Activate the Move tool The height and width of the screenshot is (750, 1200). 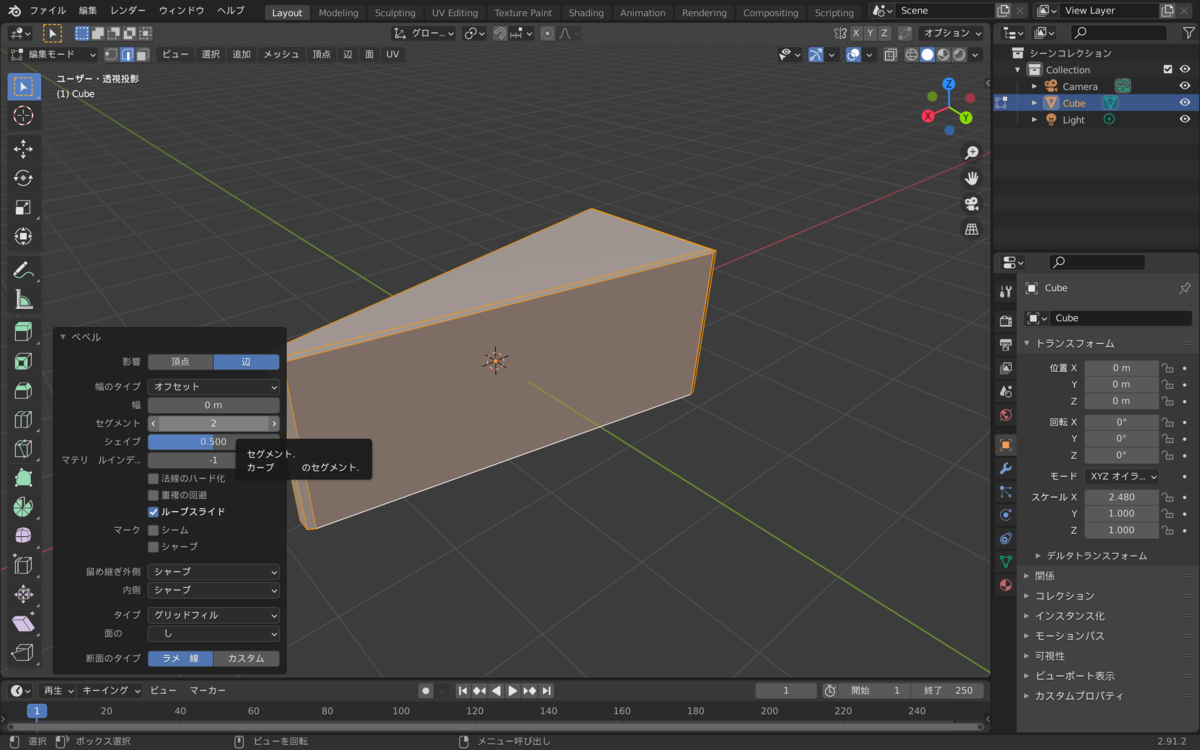tap(23, 149)
